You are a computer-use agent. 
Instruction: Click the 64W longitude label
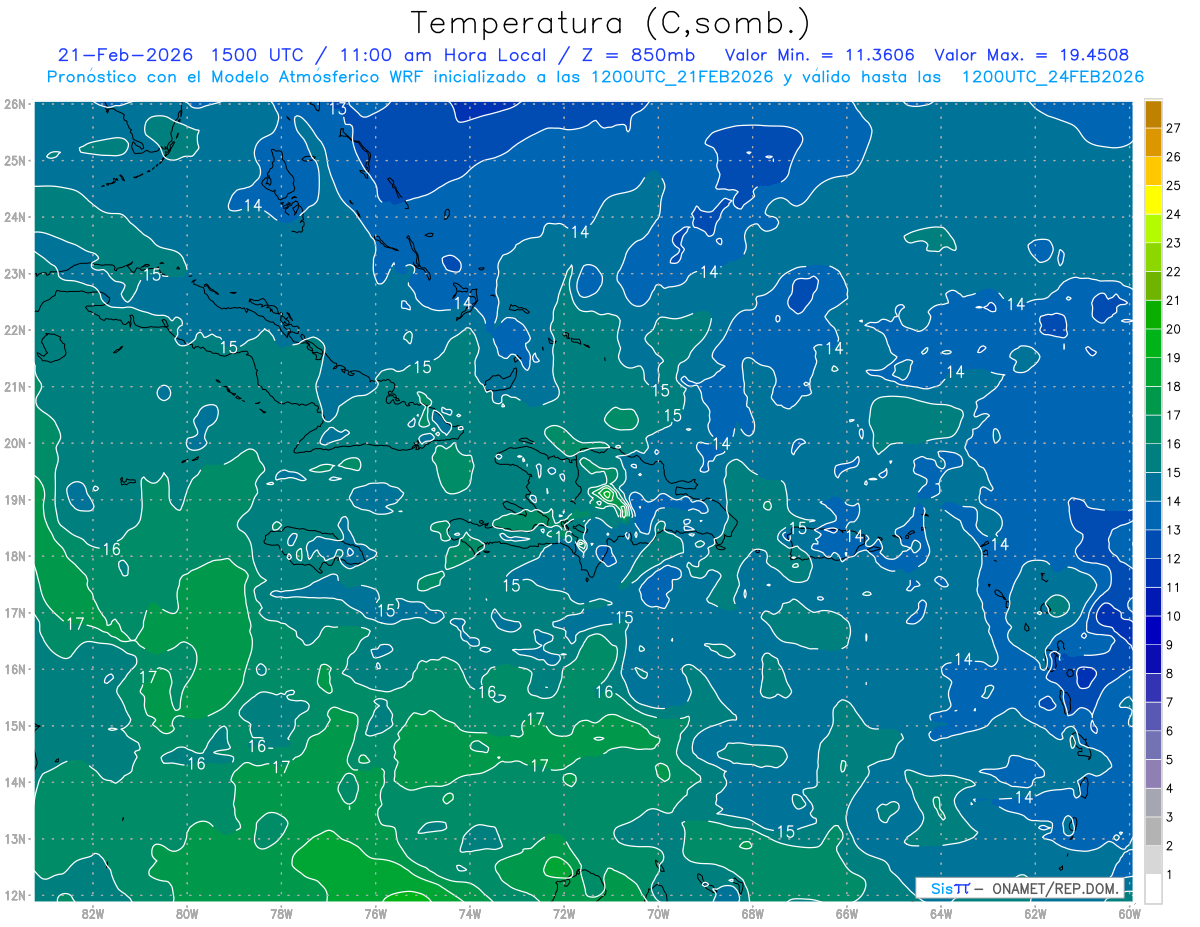940,914
